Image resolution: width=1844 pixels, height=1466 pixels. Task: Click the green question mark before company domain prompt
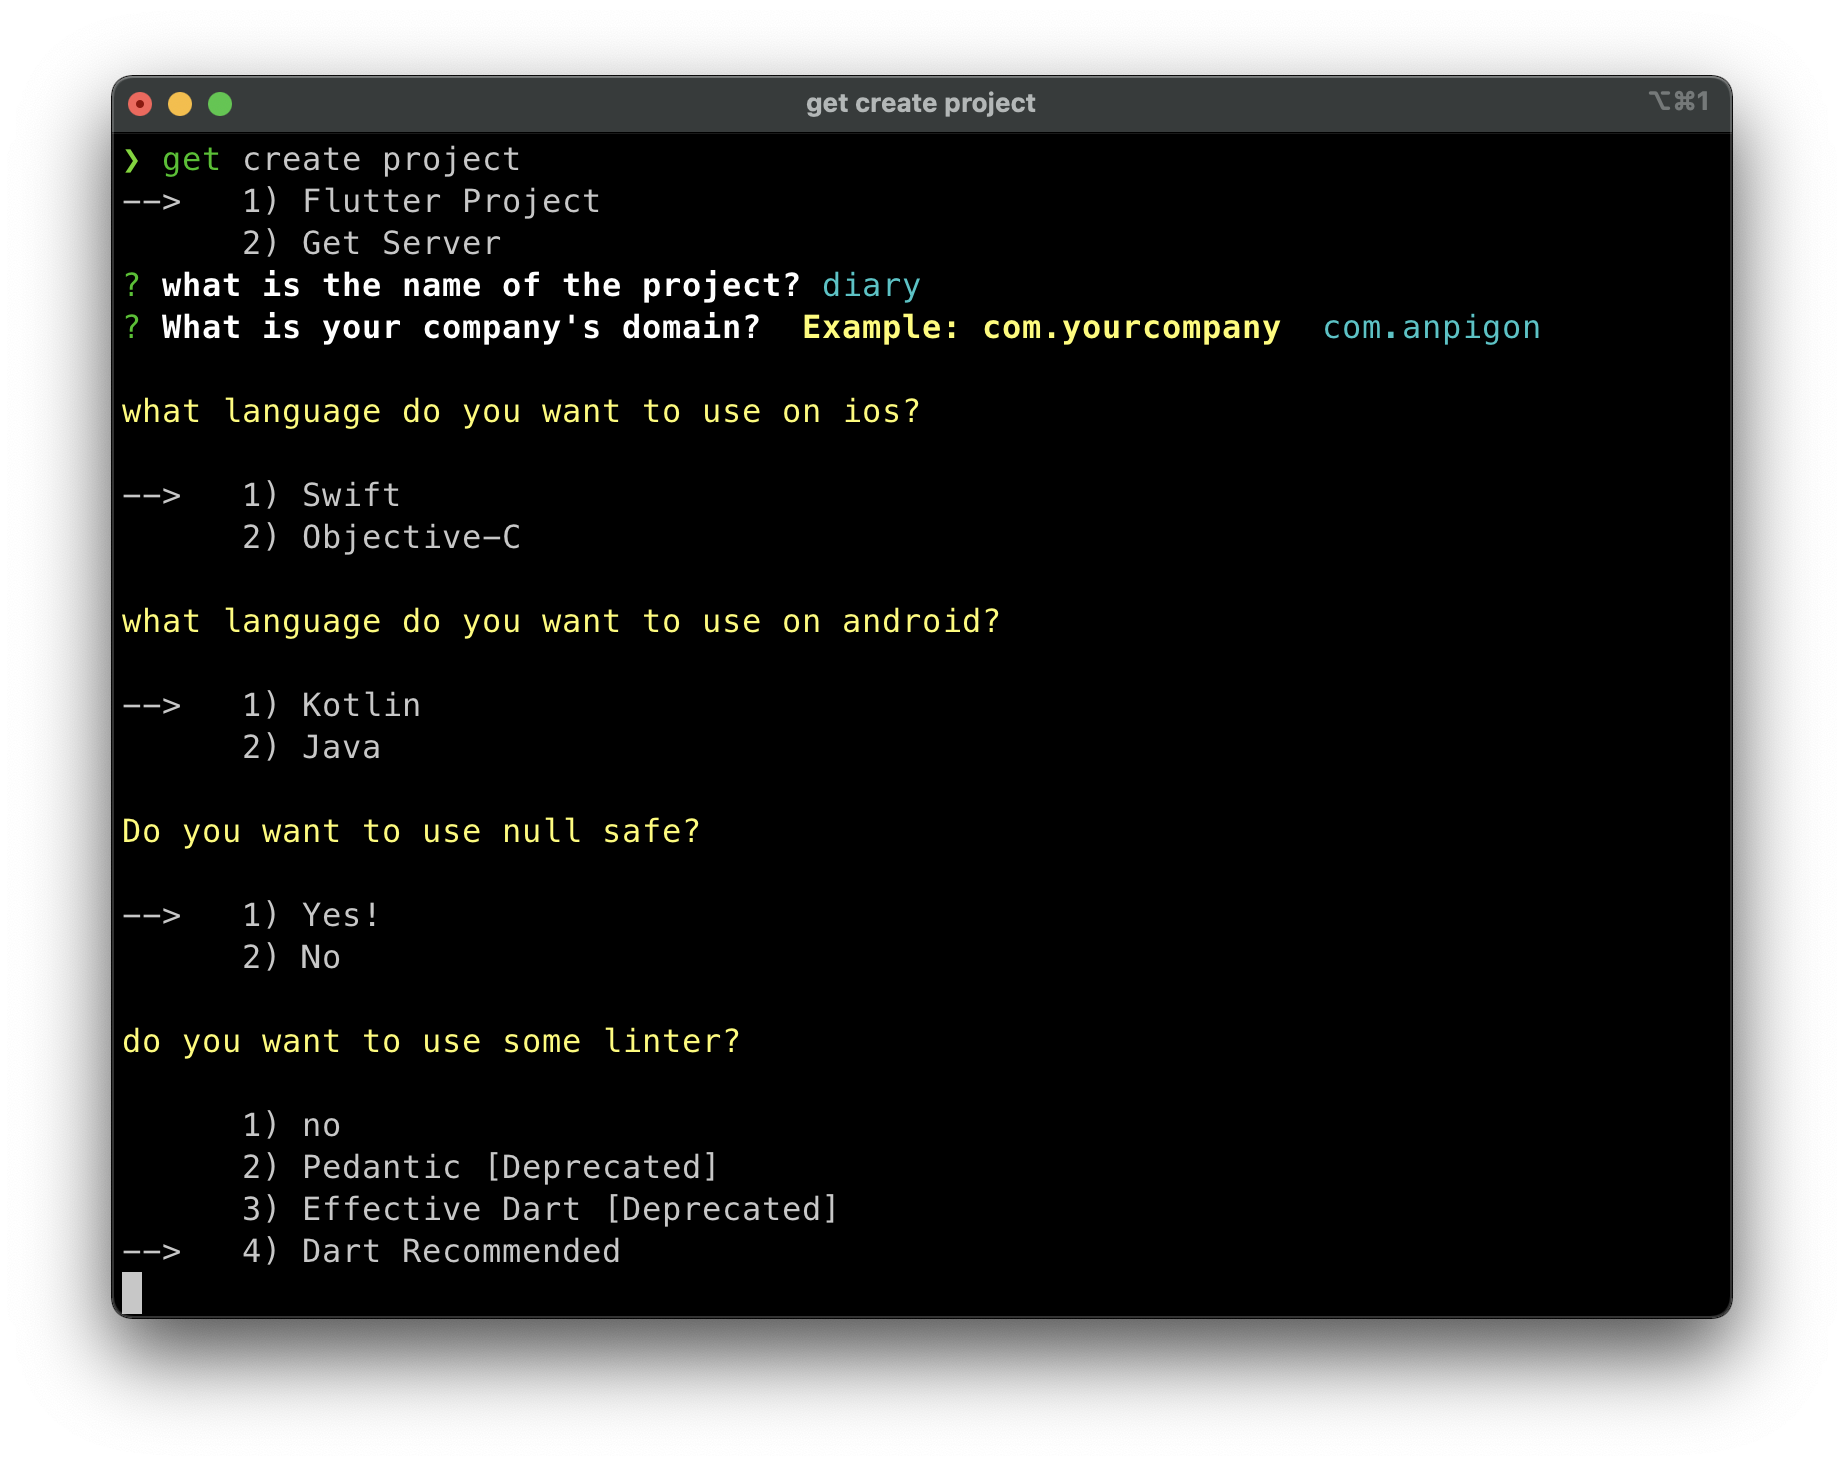click(x=132, y=328)
